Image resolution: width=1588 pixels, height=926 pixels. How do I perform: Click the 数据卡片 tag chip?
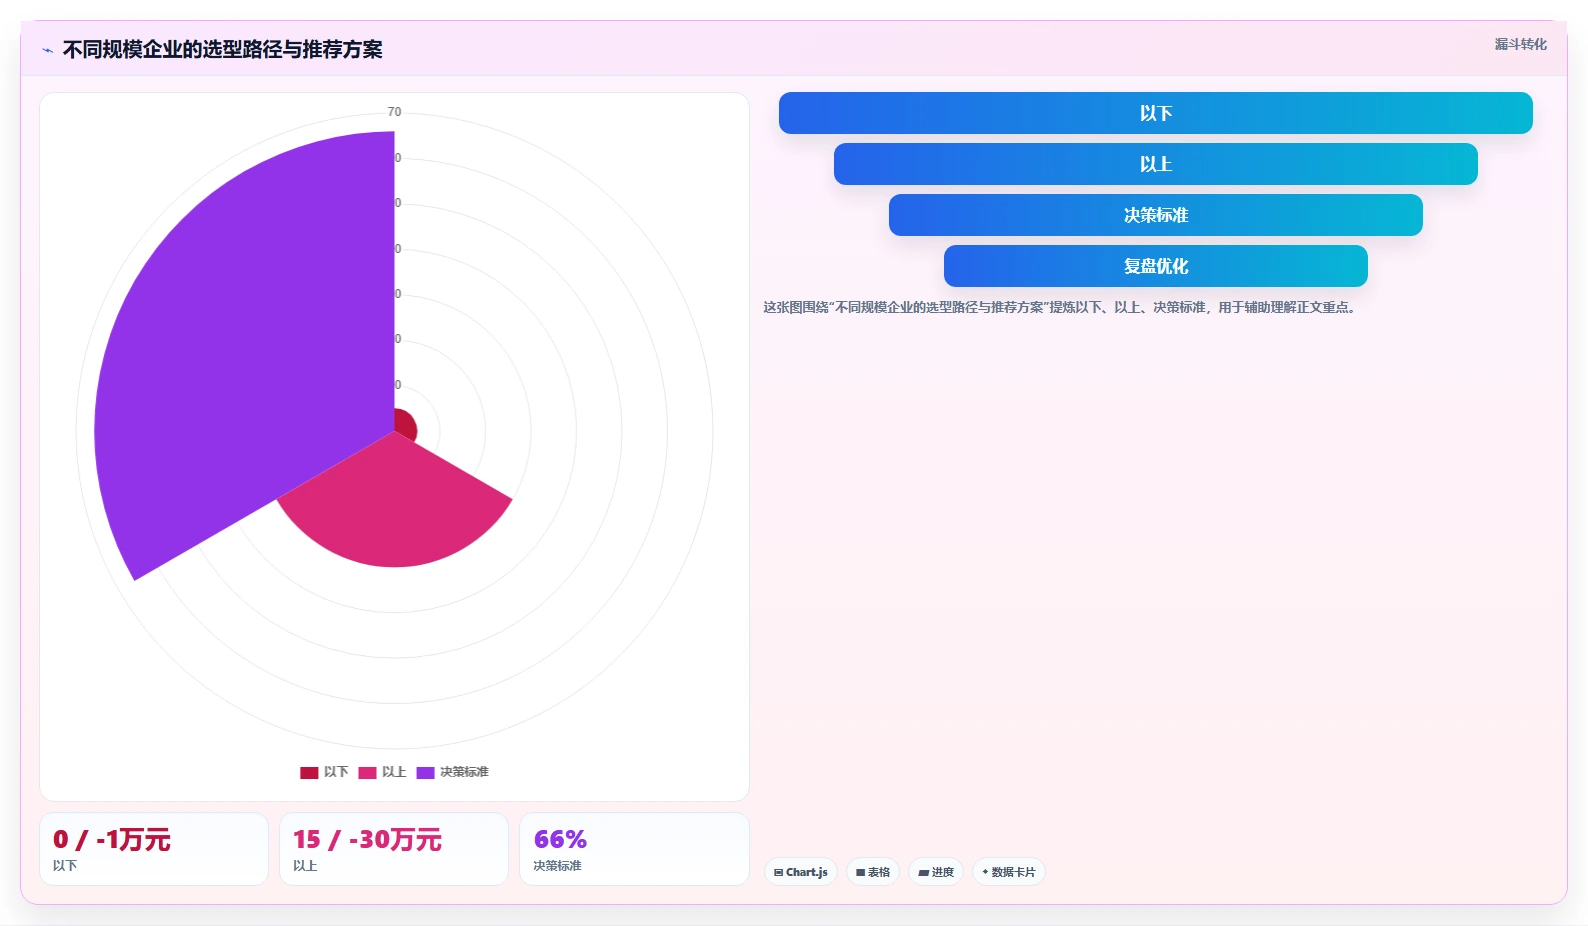(x=1009, y=872)
